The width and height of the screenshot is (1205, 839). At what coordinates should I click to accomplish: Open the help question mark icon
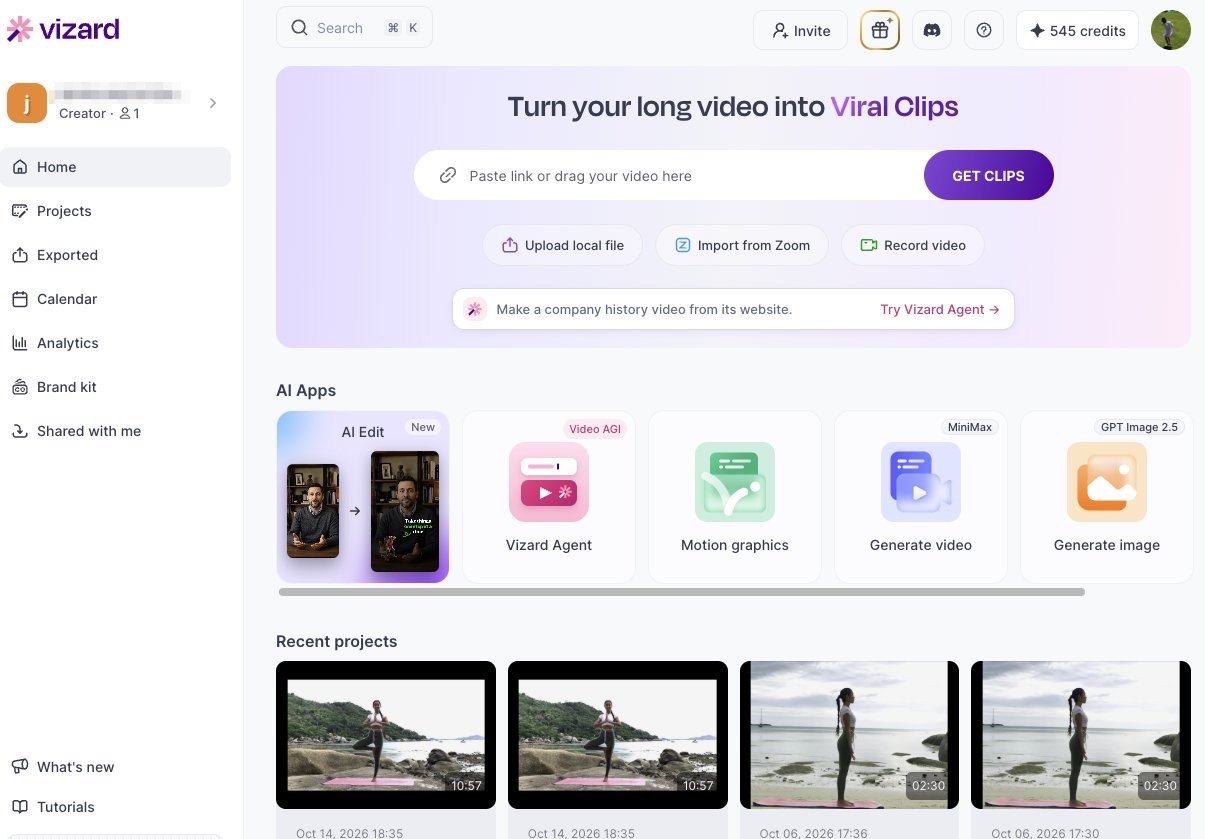[984, 30]
